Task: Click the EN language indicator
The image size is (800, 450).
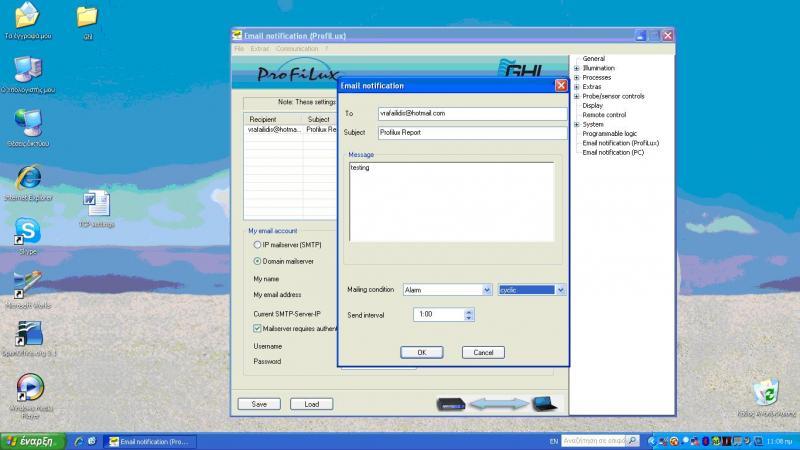Action: click(554, 441)
